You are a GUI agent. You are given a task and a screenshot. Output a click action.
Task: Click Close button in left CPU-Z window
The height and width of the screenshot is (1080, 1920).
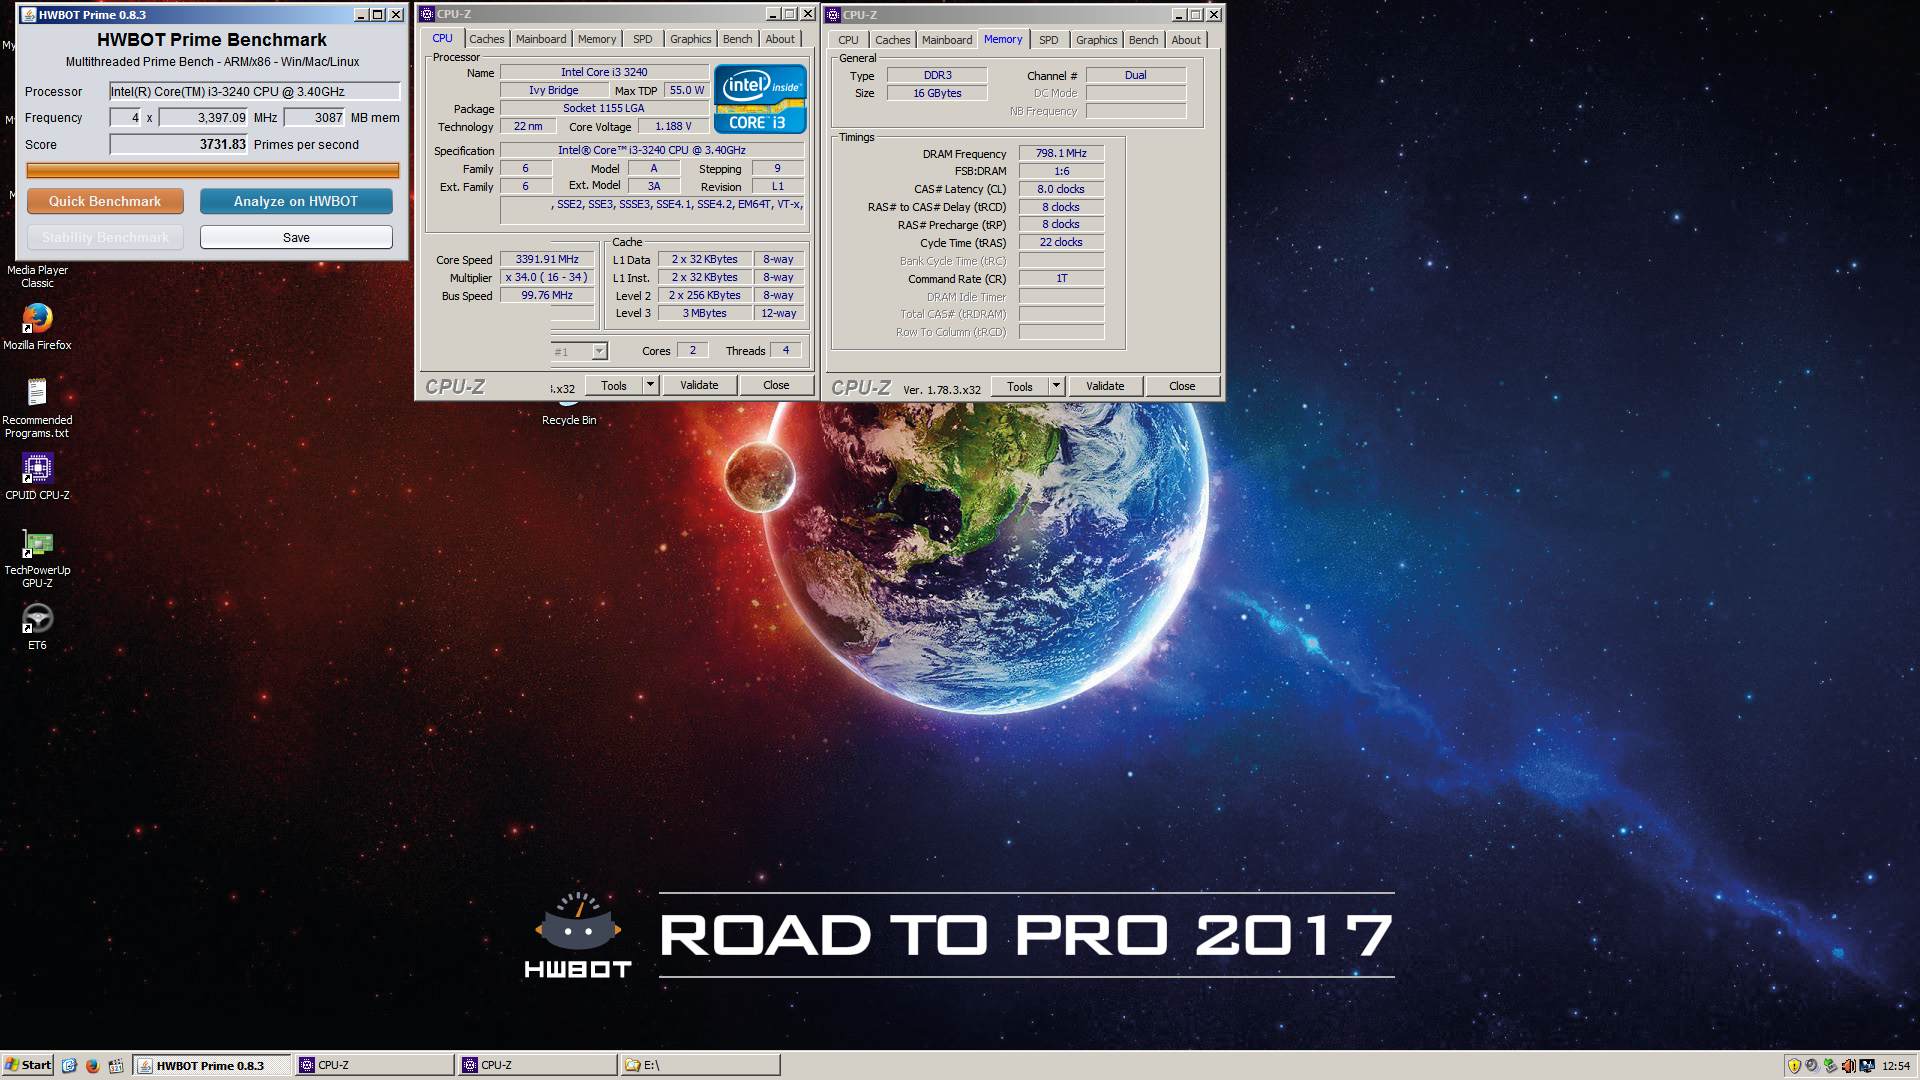point(776,385)
